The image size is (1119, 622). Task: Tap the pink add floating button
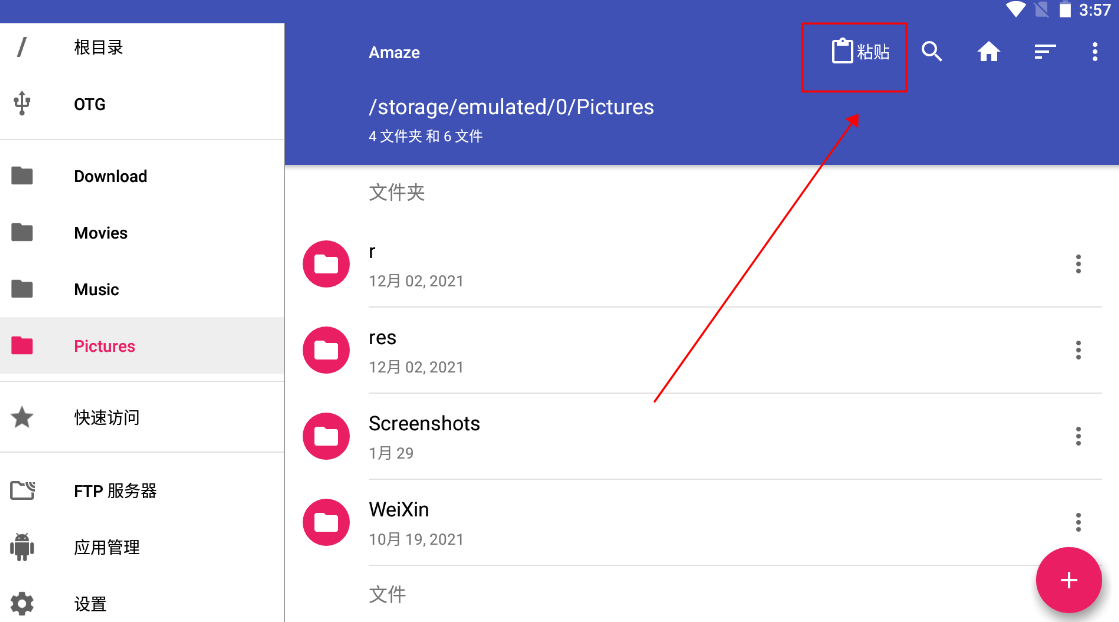[1068, 580]
